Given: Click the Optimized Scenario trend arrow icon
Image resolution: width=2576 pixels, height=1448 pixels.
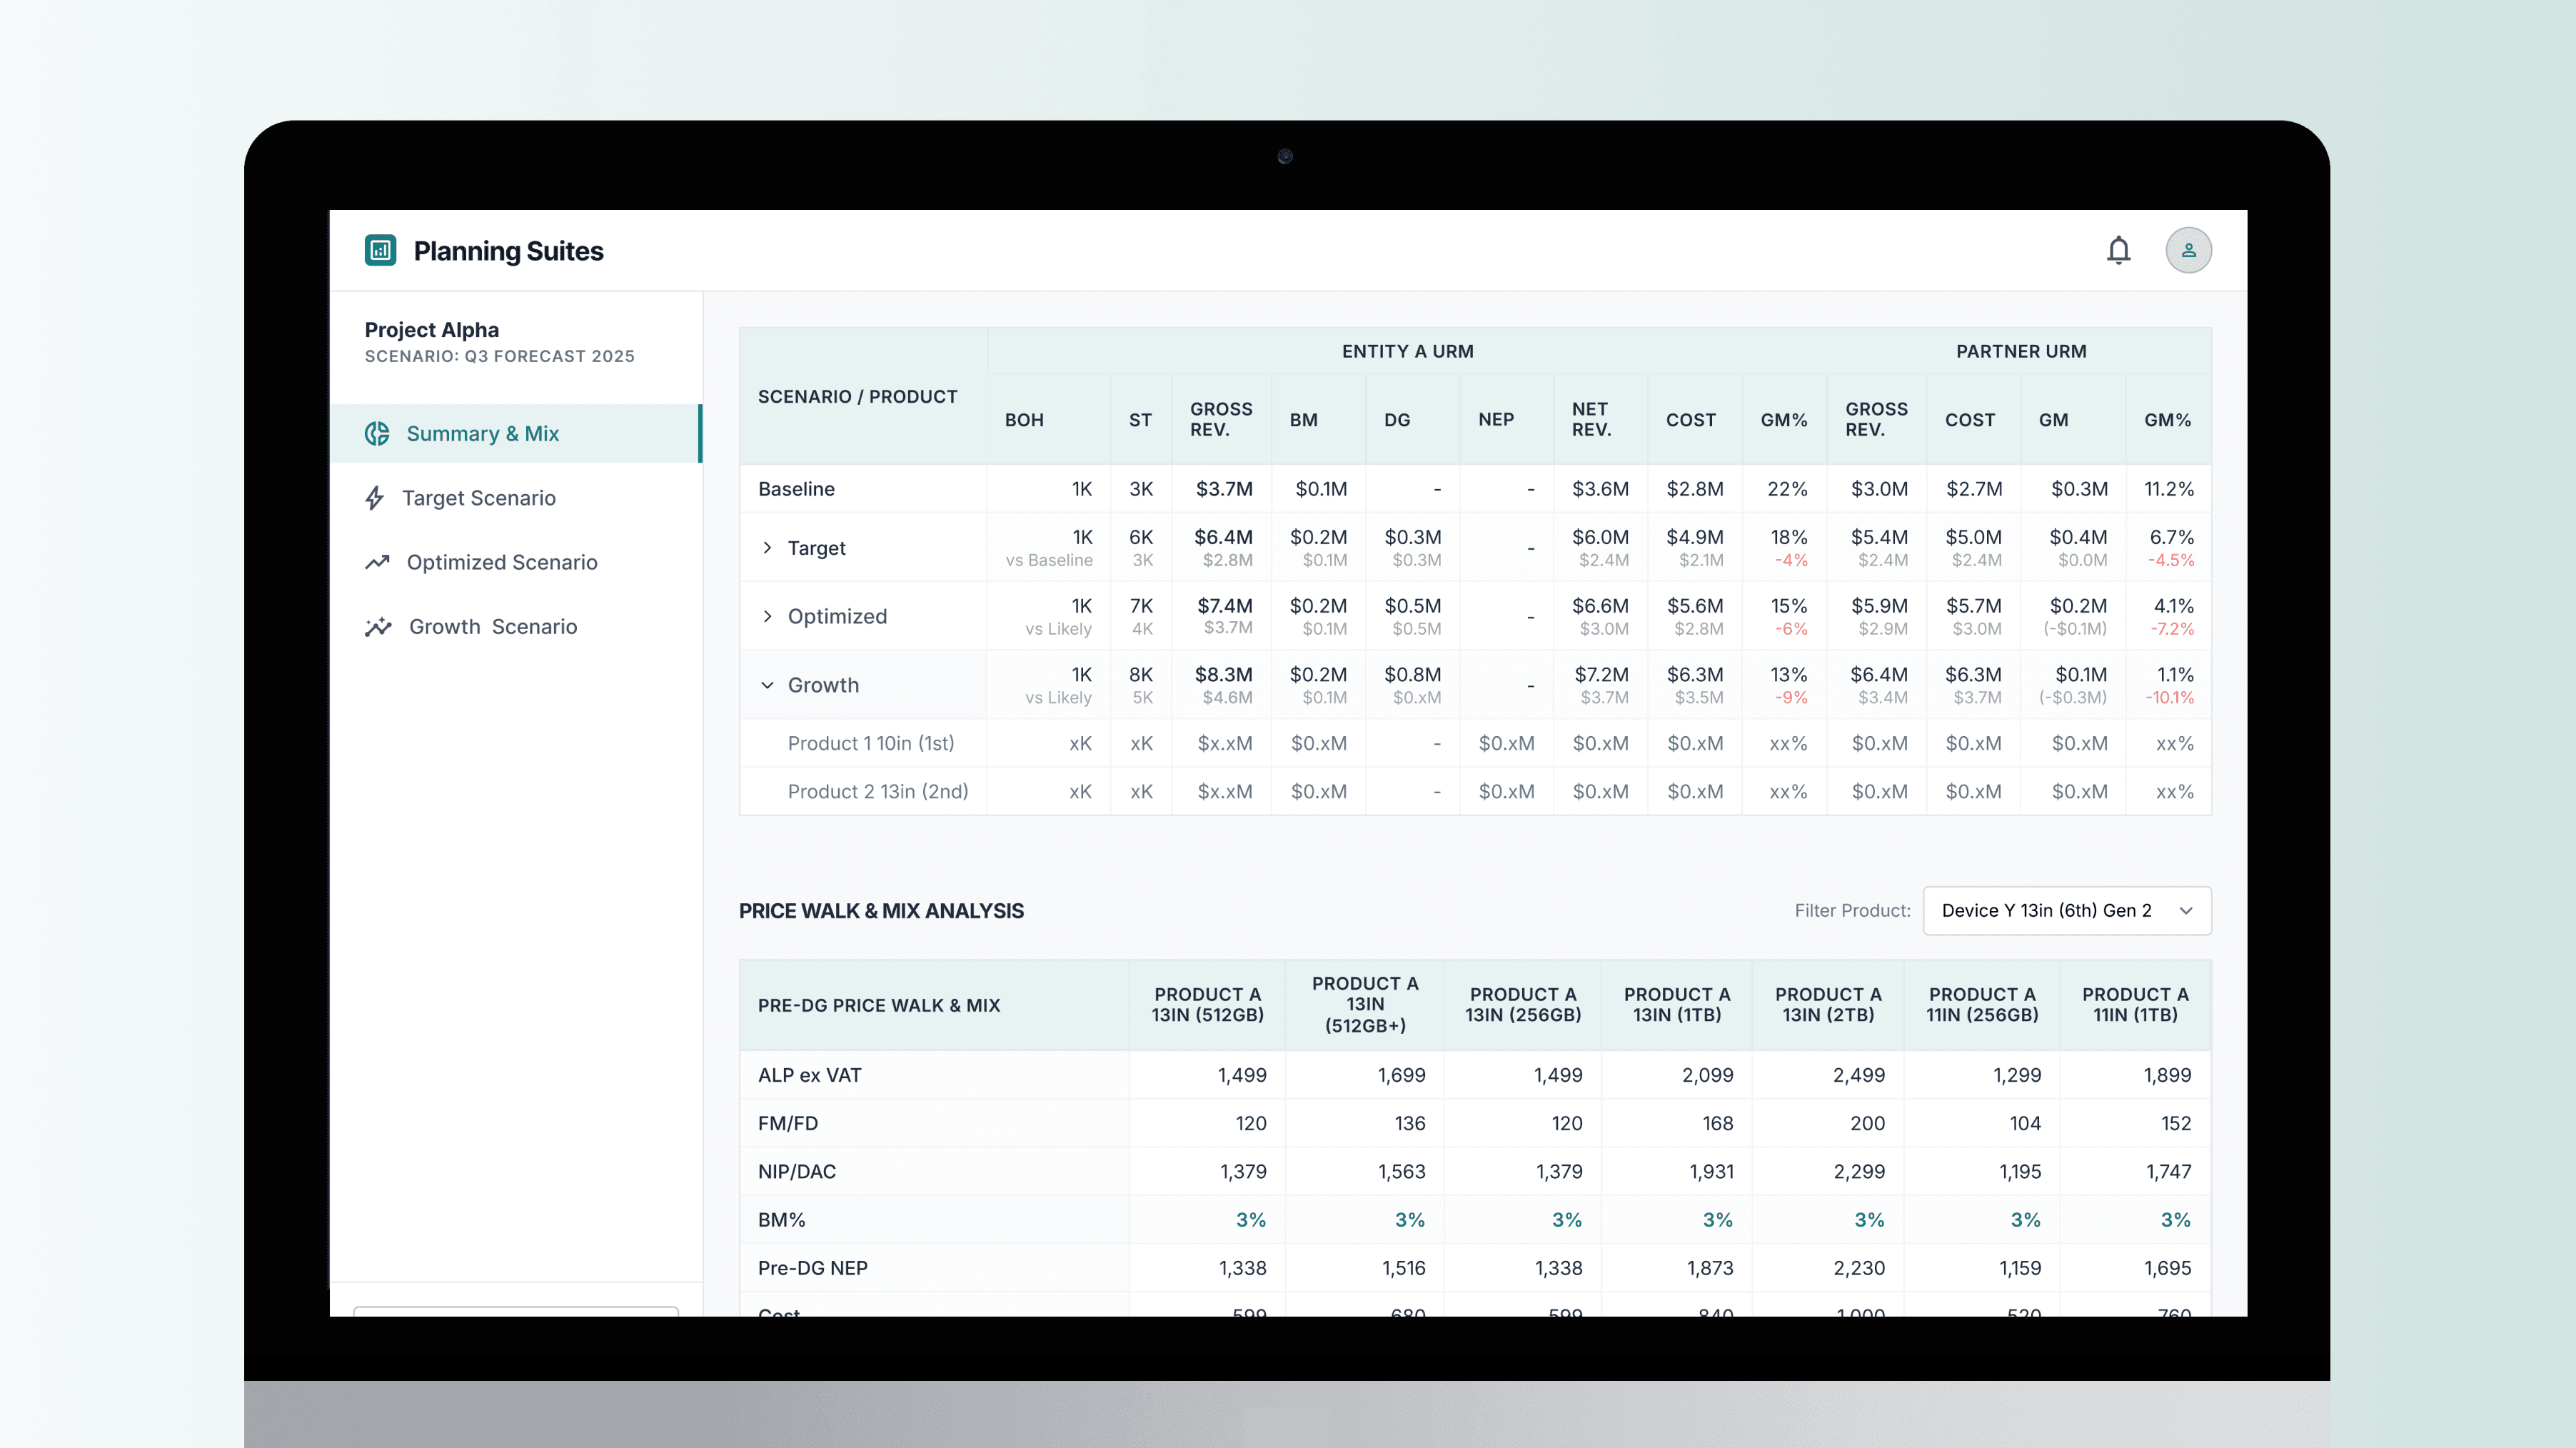Looking at the screenshot, I should (x=377, y=562).
